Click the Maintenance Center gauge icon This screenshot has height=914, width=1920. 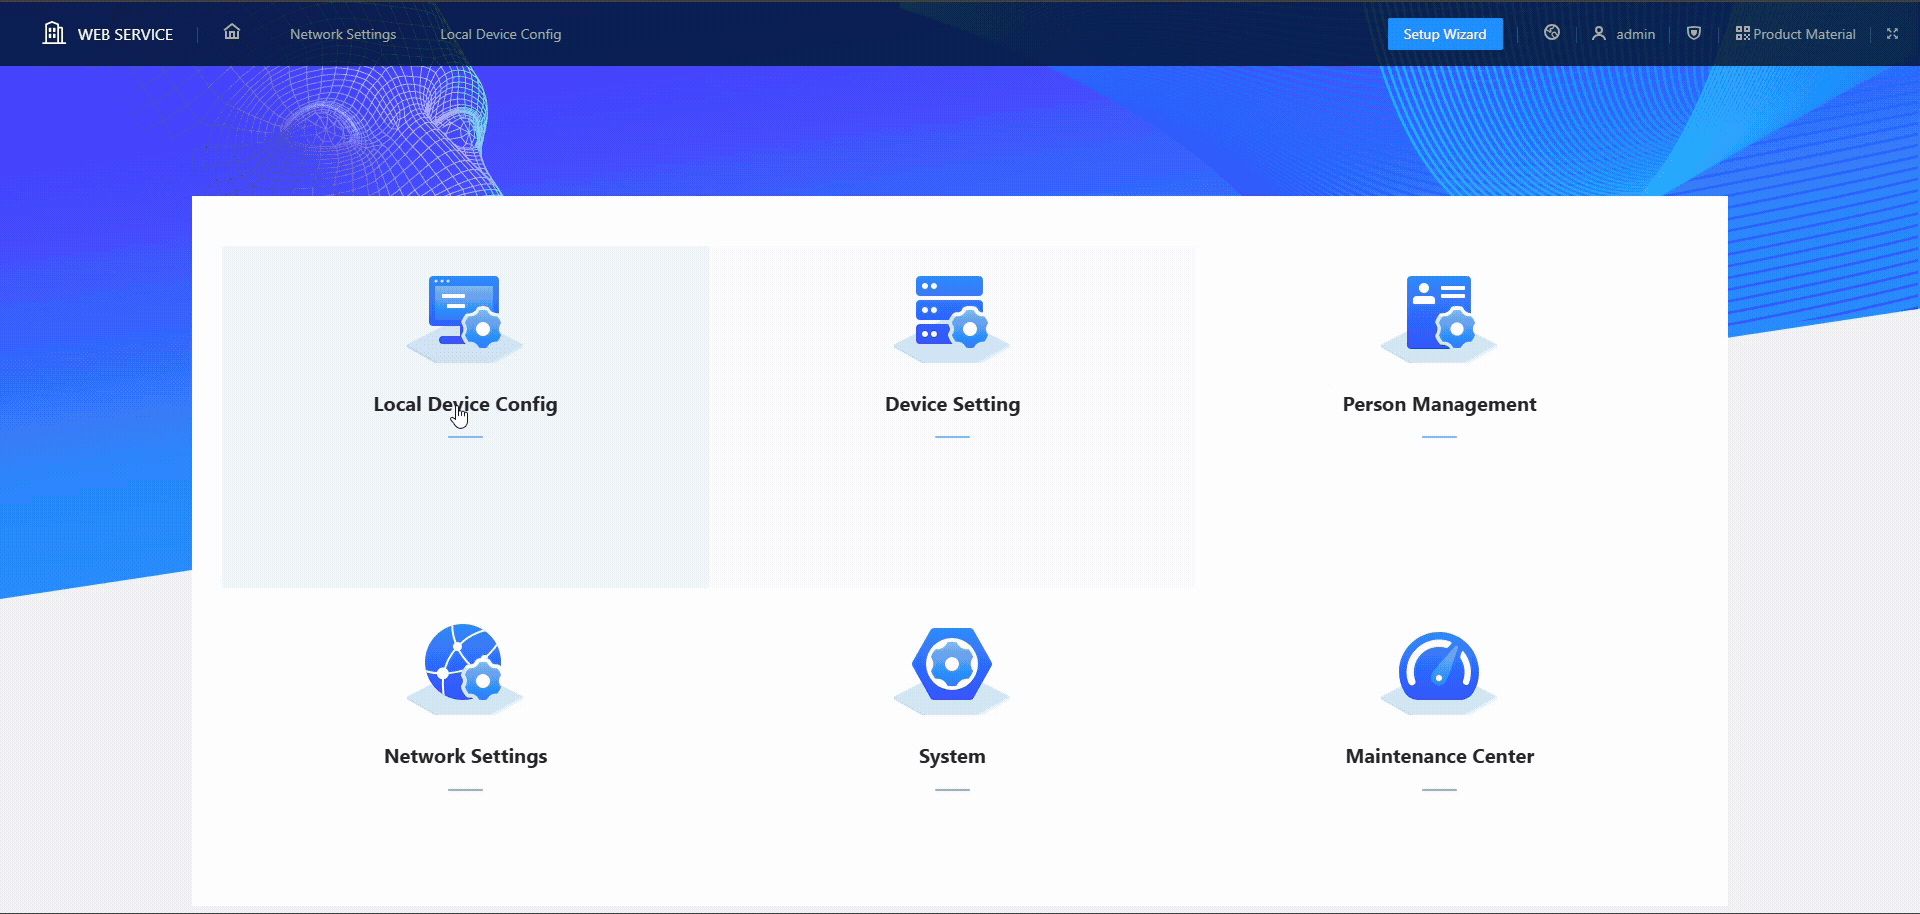(x=1439, y=667)
